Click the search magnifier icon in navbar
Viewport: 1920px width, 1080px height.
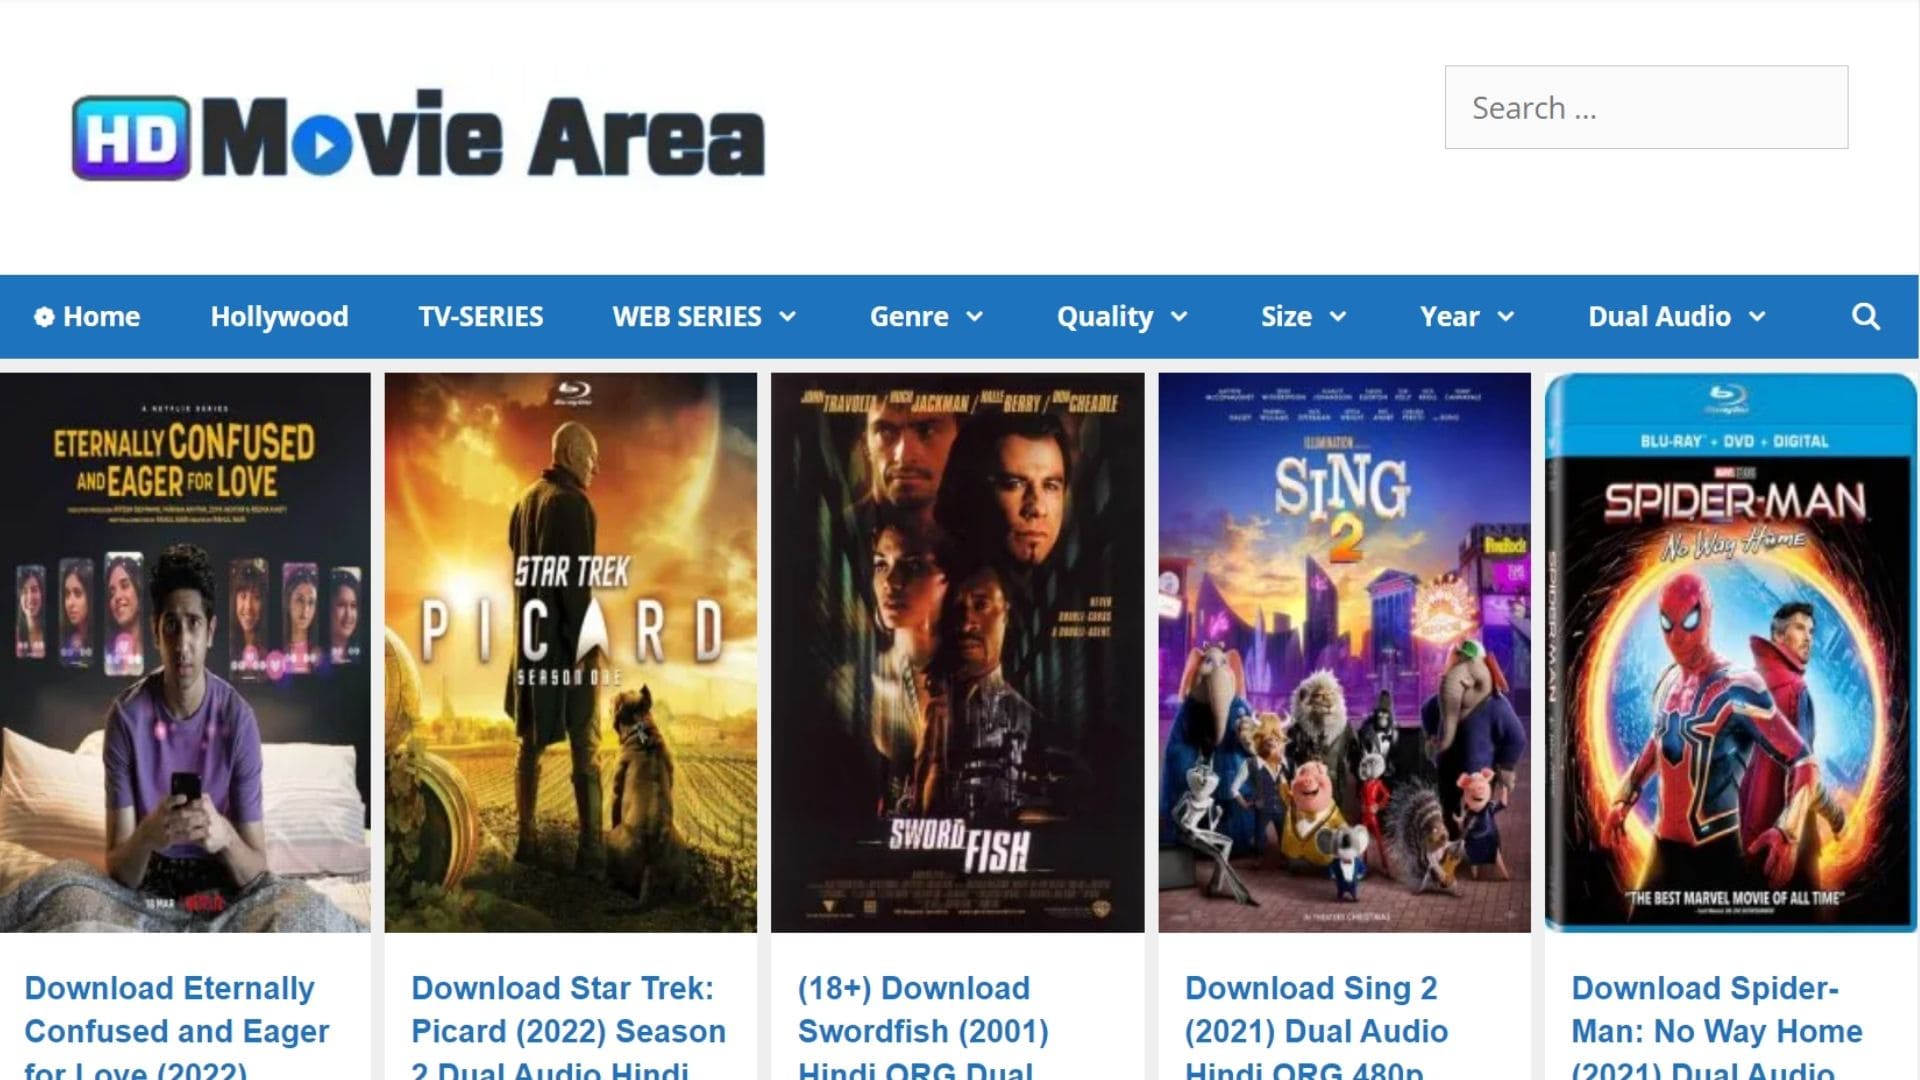1865,317
